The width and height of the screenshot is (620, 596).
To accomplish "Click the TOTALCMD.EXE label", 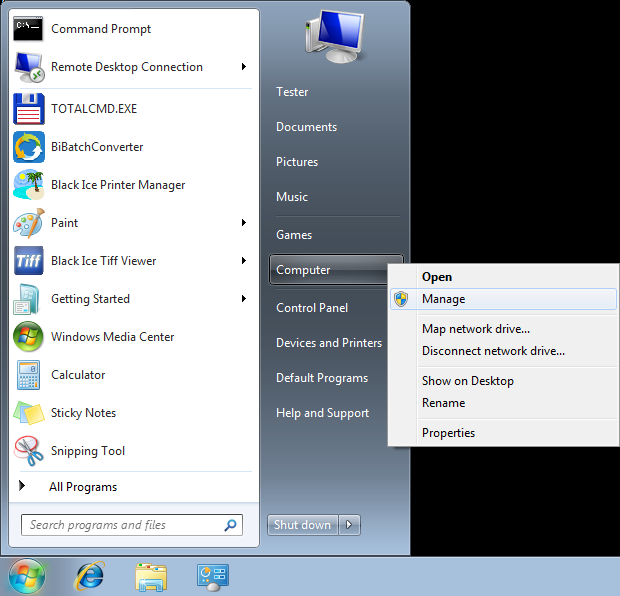I will [94, 109].
